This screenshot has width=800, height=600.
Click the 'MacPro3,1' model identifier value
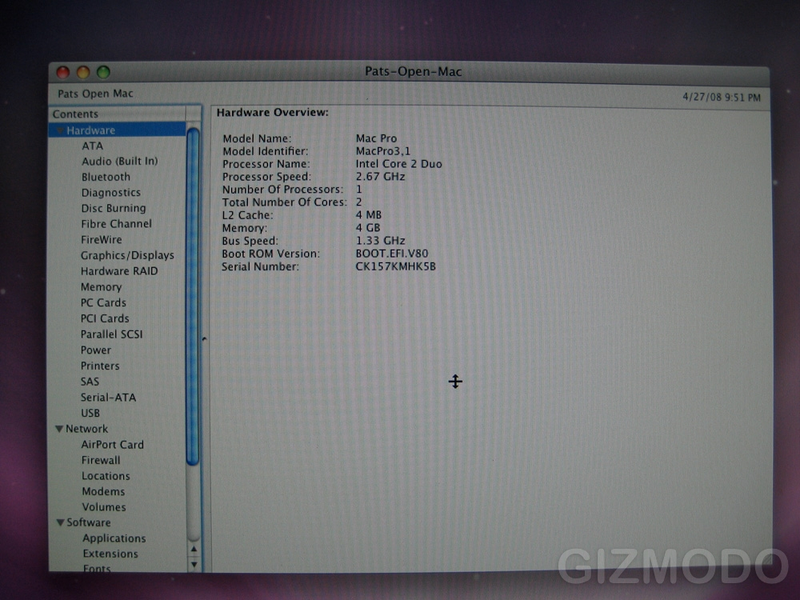[383, 152]
